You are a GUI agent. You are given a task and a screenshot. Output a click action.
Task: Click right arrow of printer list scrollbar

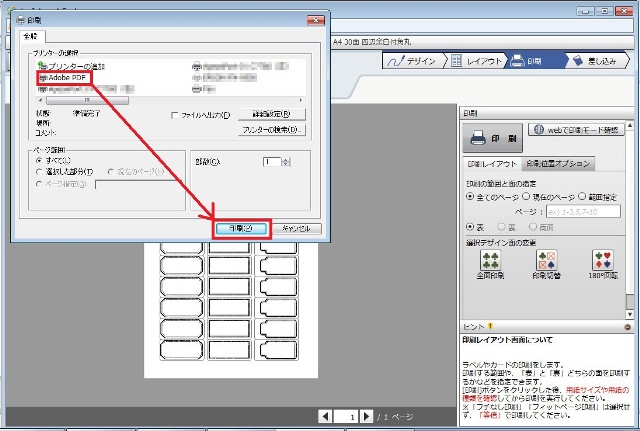301,100
